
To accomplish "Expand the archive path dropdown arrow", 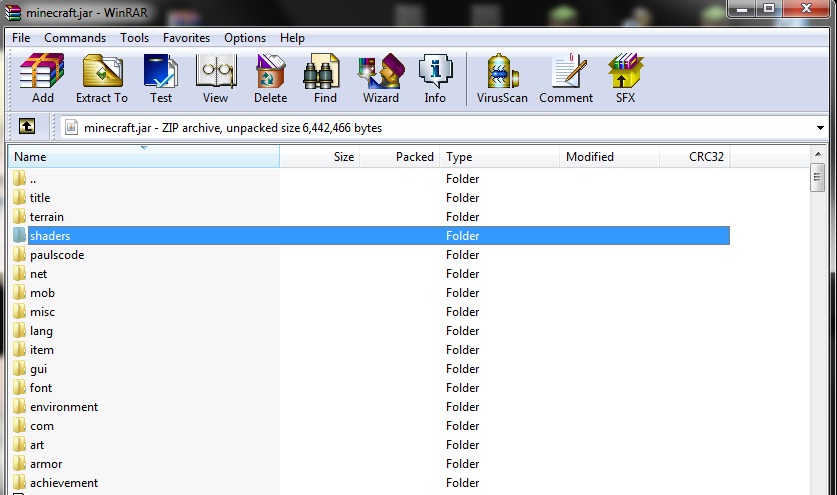I will tap(820, 128).
